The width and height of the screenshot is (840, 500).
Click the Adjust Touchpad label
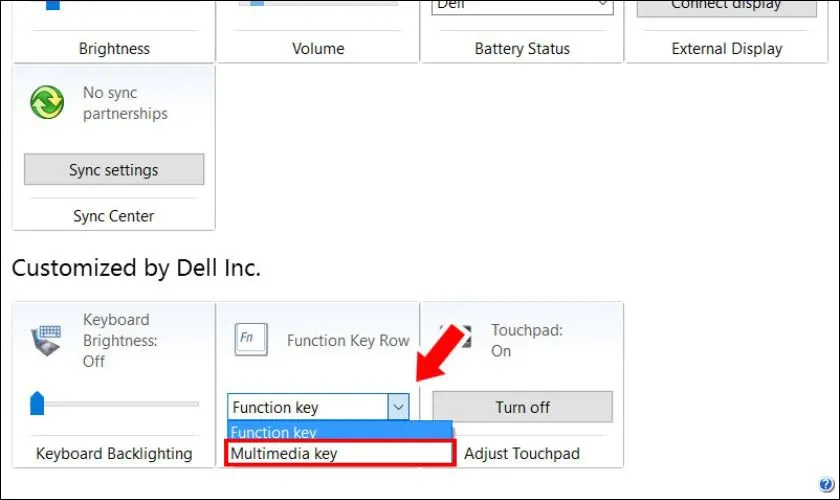pos(522,453)
